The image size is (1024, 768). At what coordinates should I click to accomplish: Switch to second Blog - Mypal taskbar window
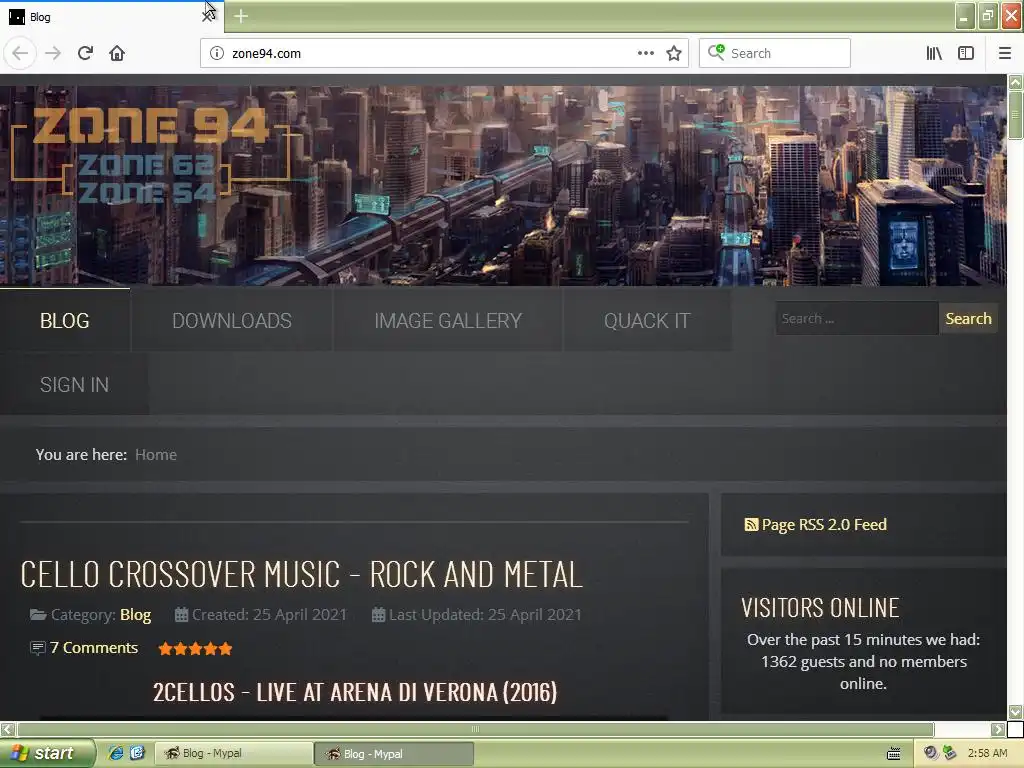pyautogui.click(x=394, y=754)
